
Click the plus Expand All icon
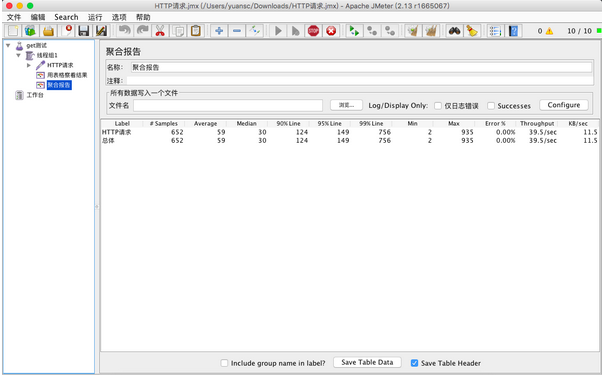pyautogui.click(x=219, y=31)
